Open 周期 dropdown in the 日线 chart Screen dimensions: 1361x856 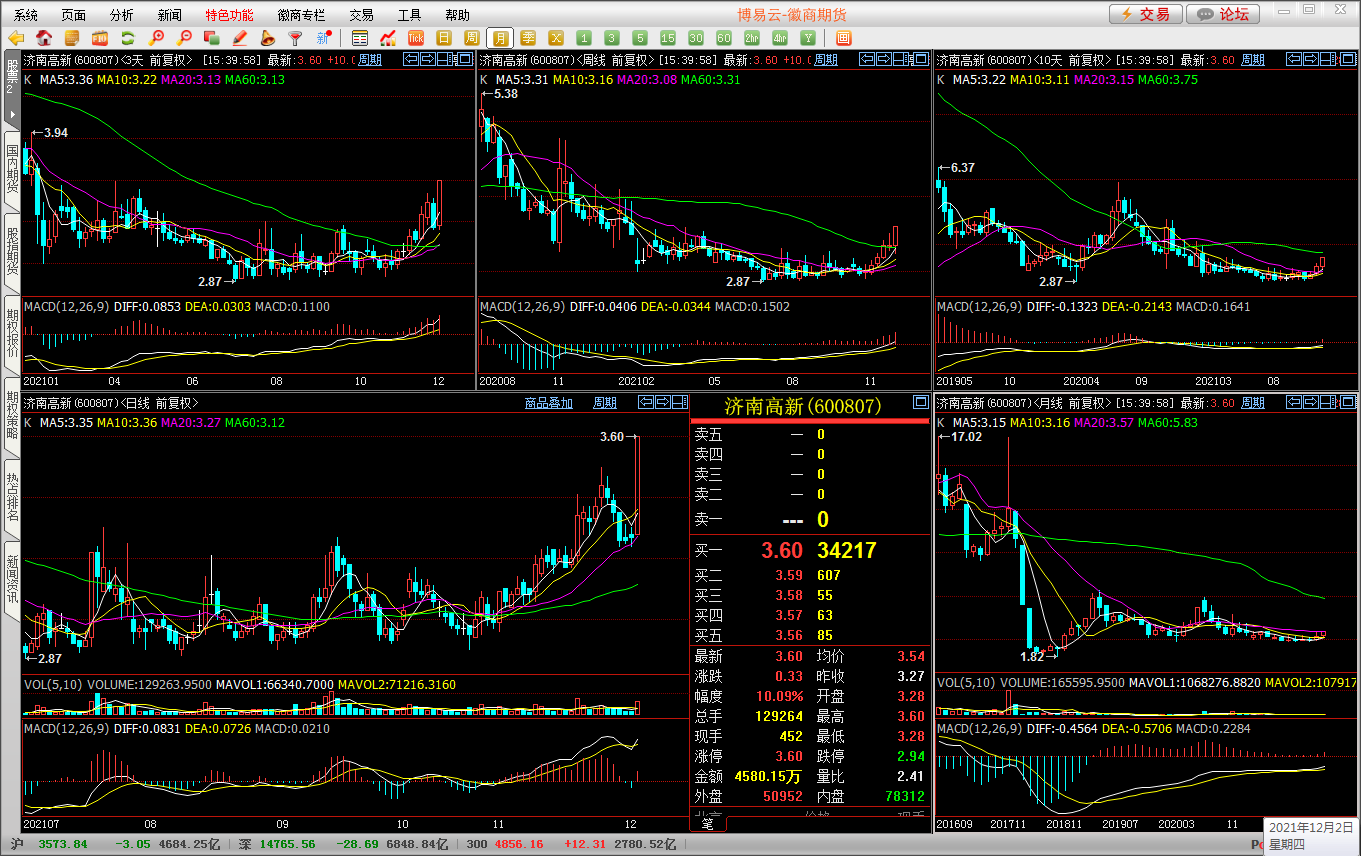click(x=605, y=403)
